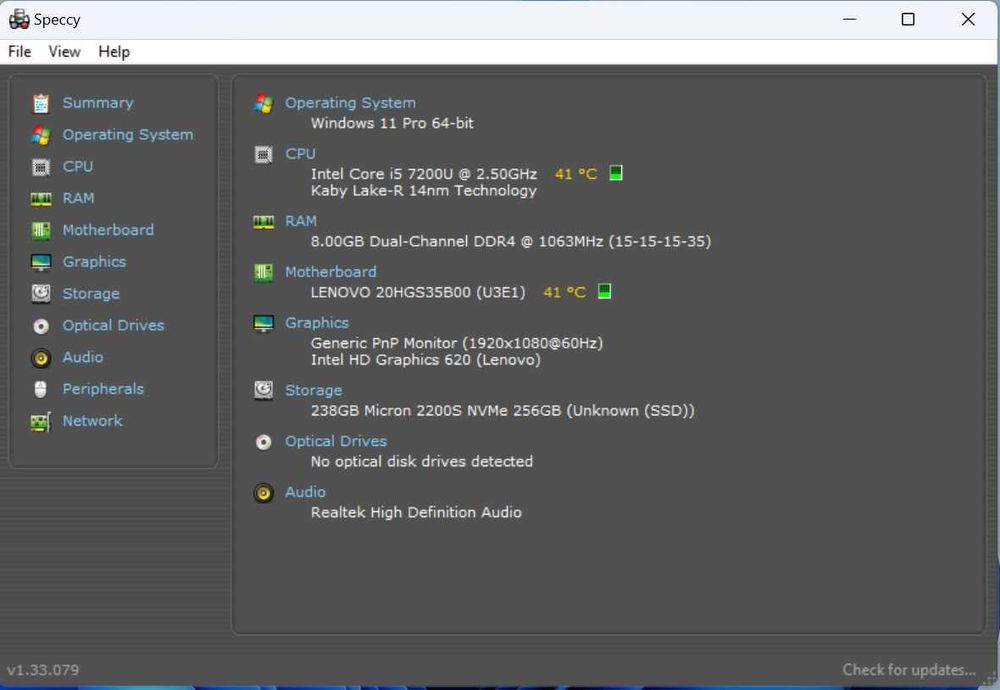The image size is (1000, 690).
Task: Select Audio in the sidebar list
Action: click(83, 357)
